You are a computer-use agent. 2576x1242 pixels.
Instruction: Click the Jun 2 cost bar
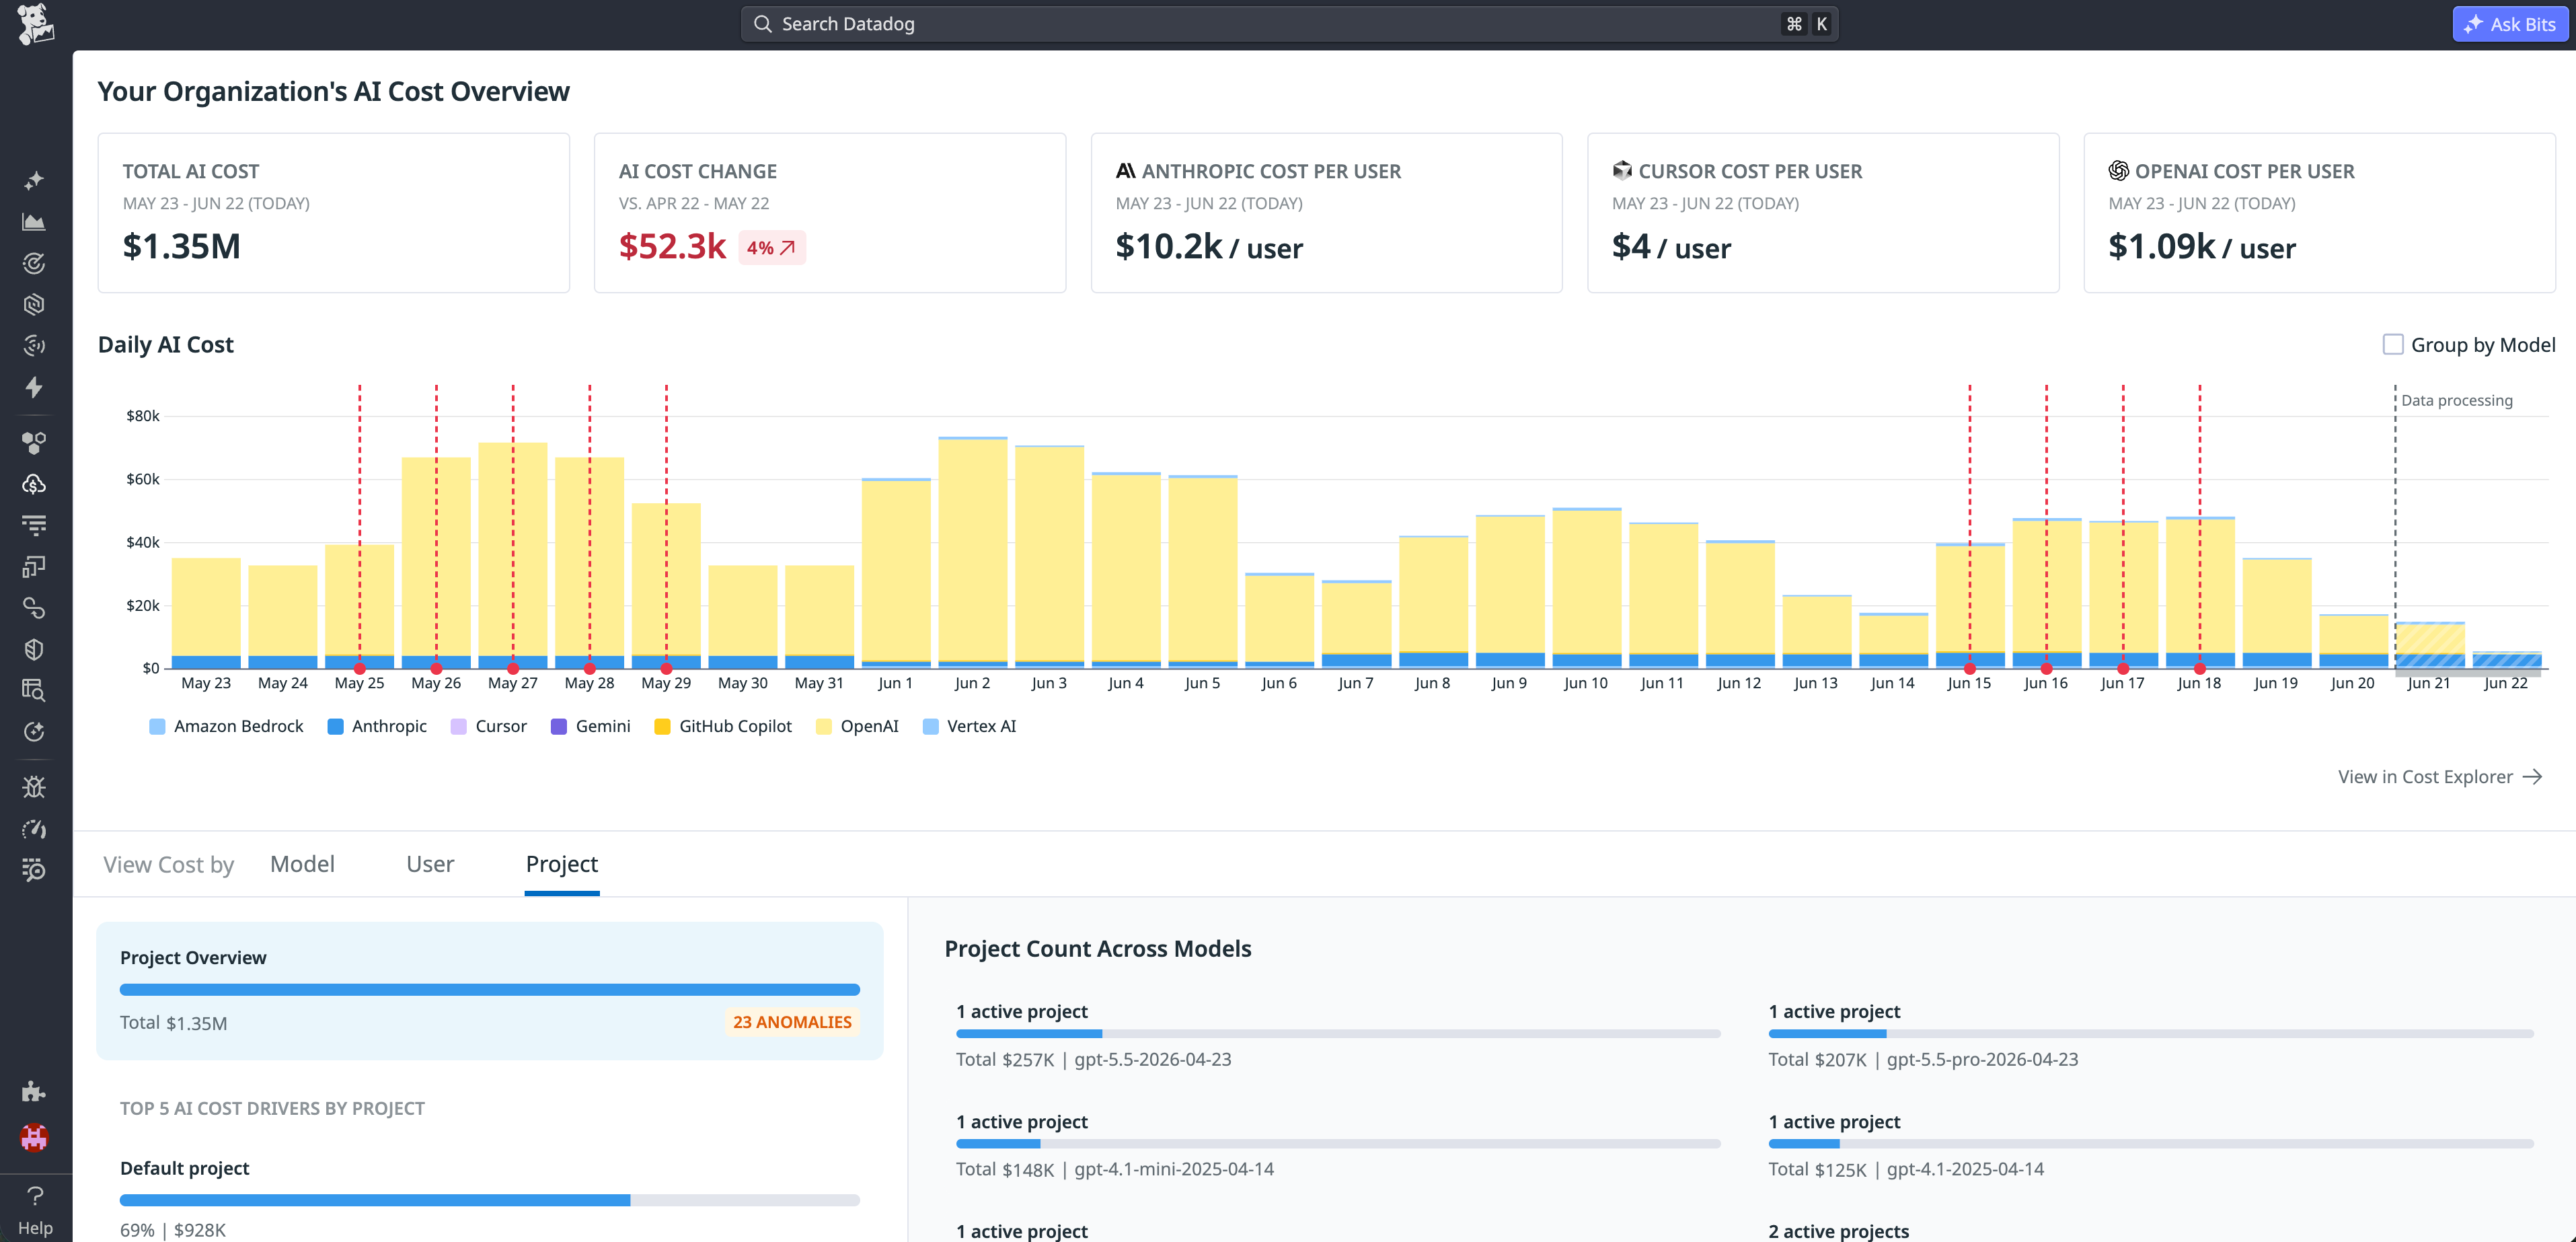point(973,552)
